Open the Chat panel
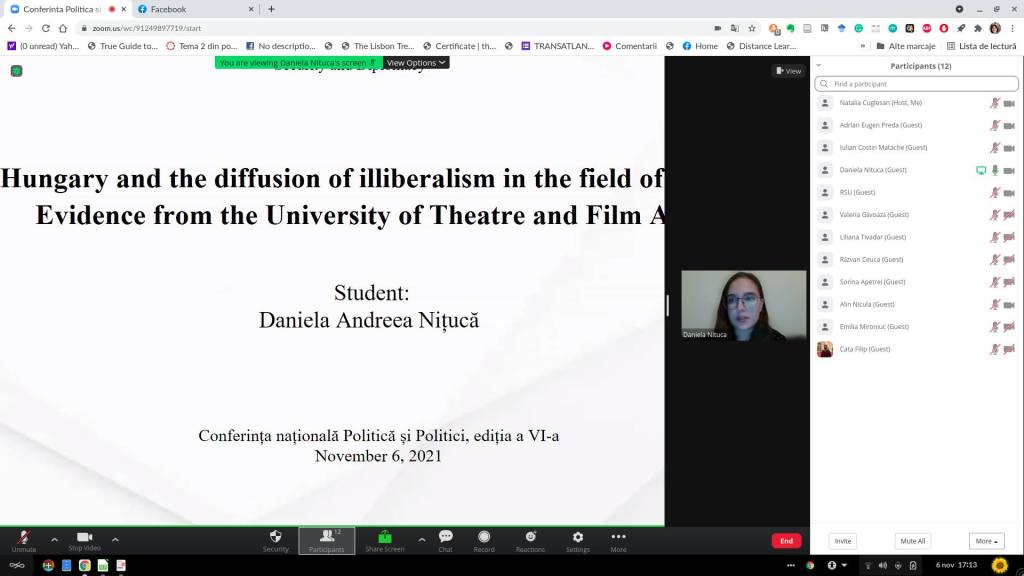 pyautogui.click(x=445, y=537)
